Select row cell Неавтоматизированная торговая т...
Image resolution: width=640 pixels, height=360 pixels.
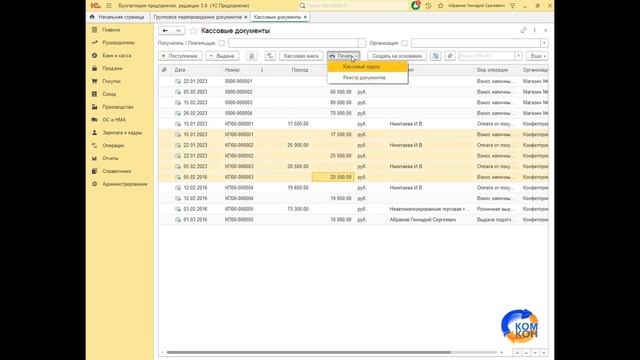pos(429,209)
